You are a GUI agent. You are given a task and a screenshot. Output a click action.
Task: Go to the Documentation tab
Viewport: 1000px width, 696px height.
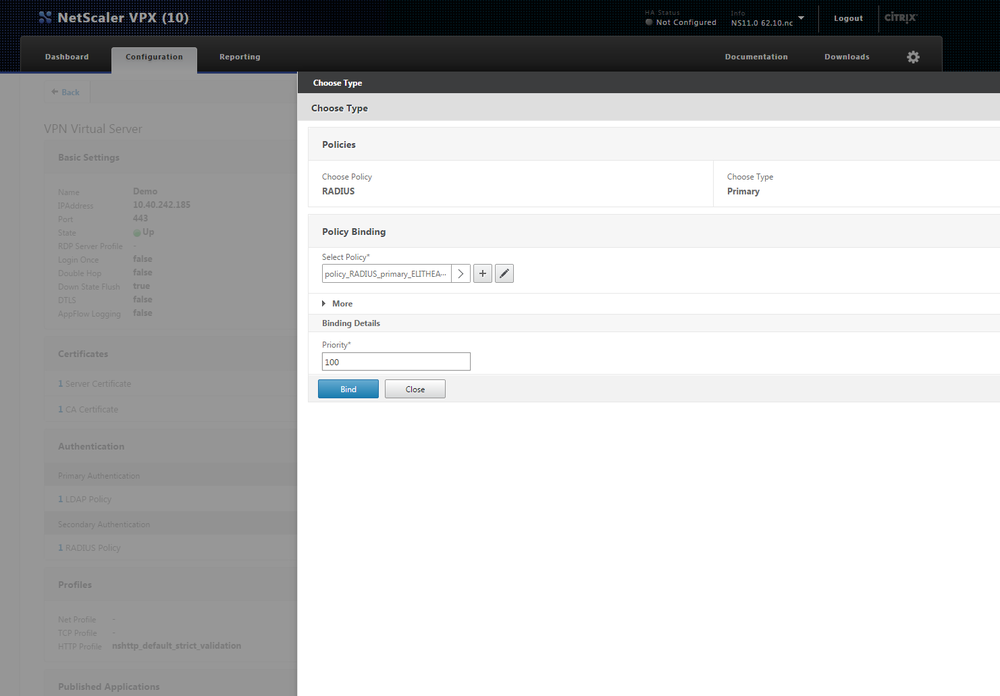point(756,57)
